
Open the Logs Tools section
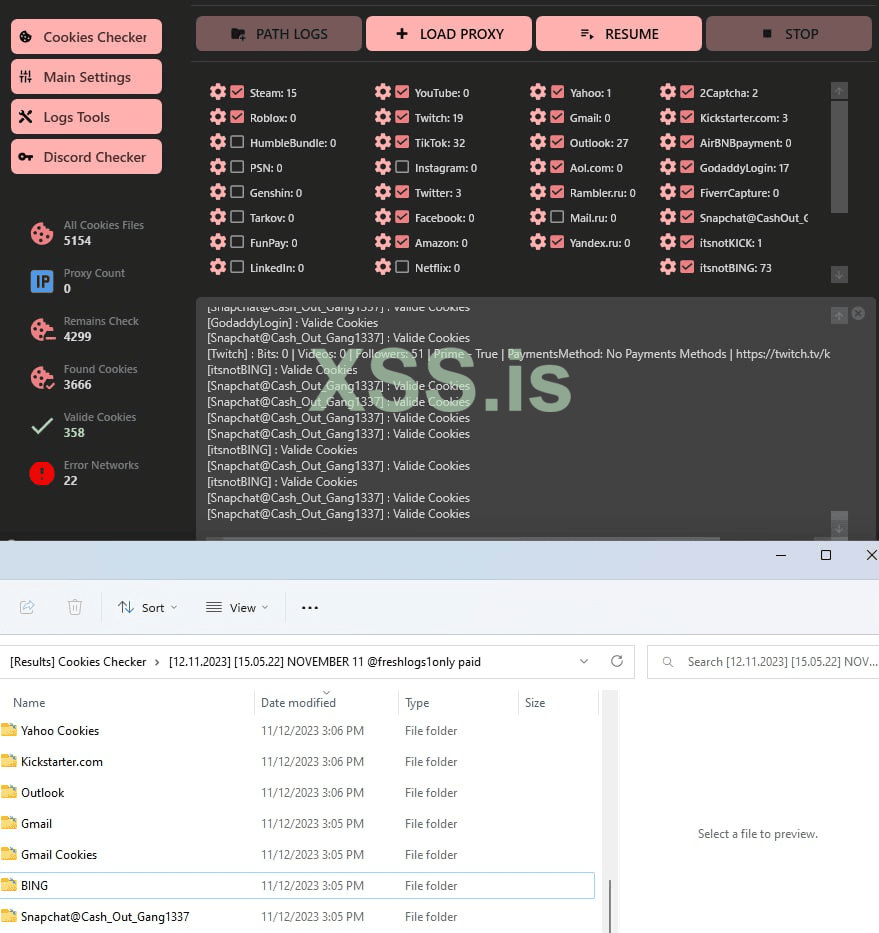86,117
